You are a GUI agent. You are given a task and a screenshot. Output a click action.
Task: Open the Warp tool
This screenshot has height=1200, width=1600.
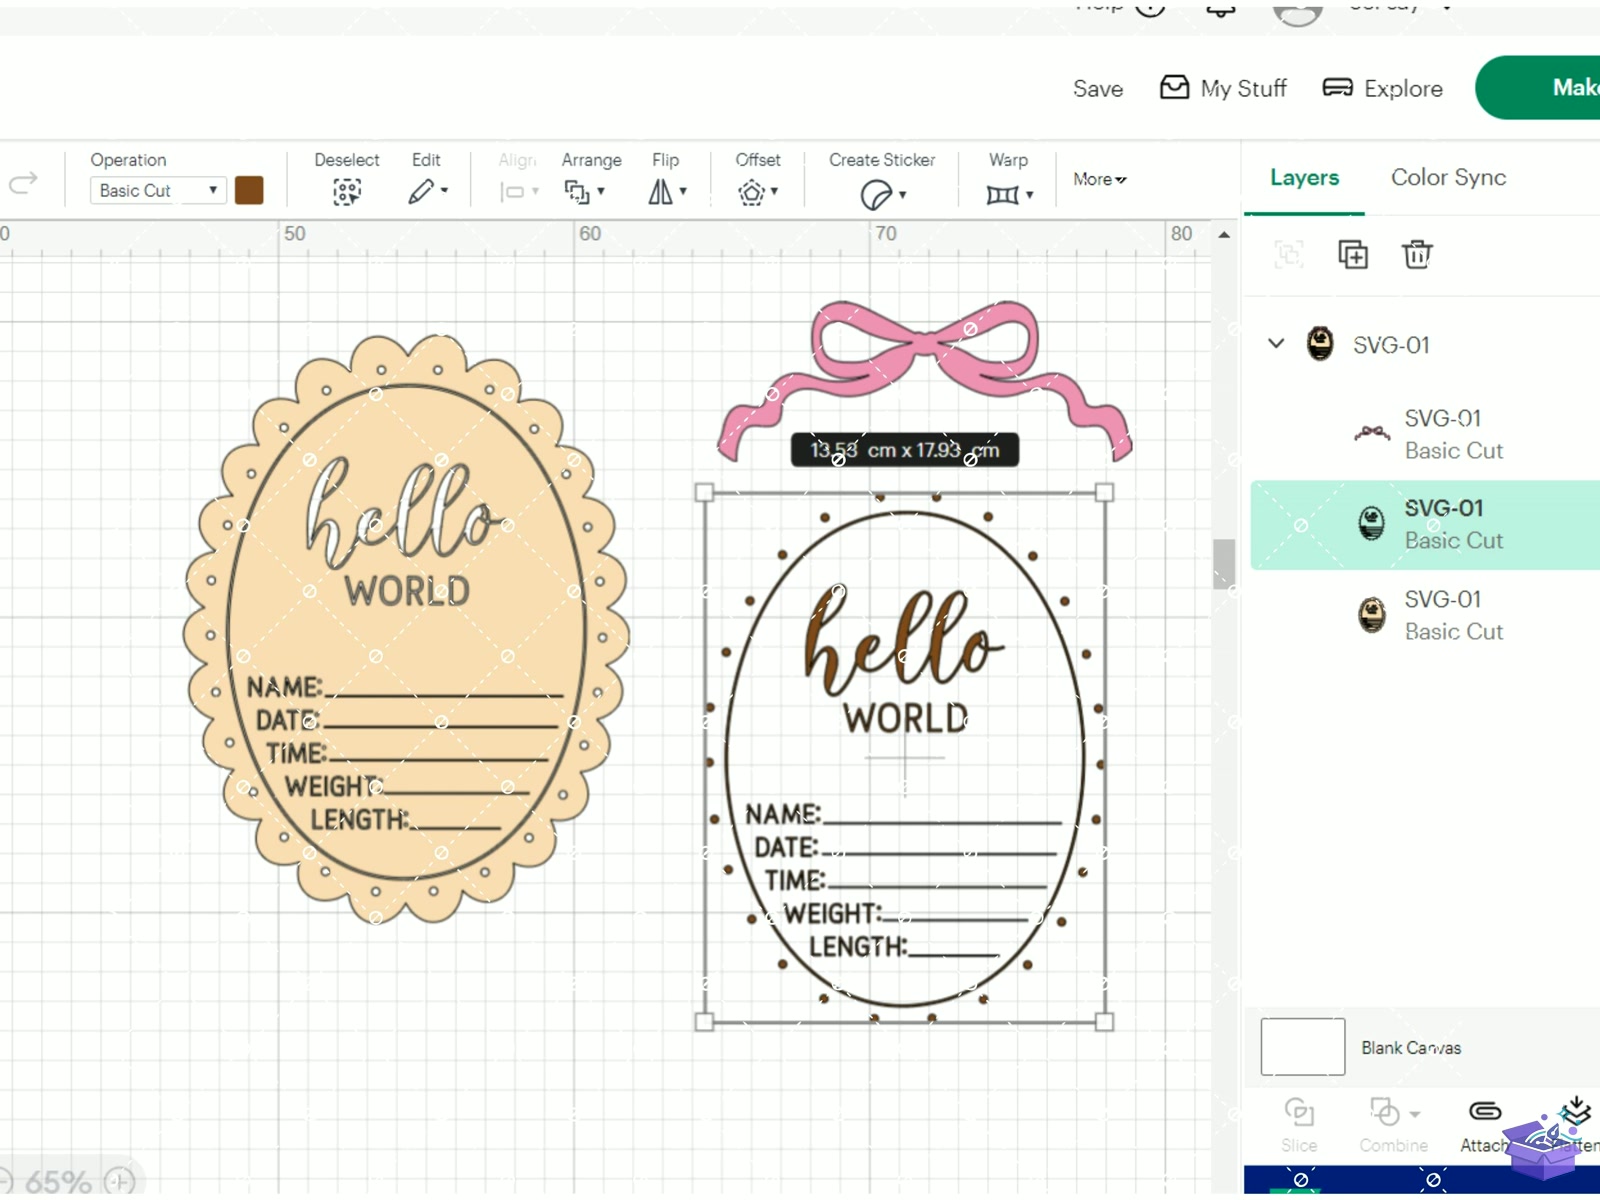point(1008,193)
